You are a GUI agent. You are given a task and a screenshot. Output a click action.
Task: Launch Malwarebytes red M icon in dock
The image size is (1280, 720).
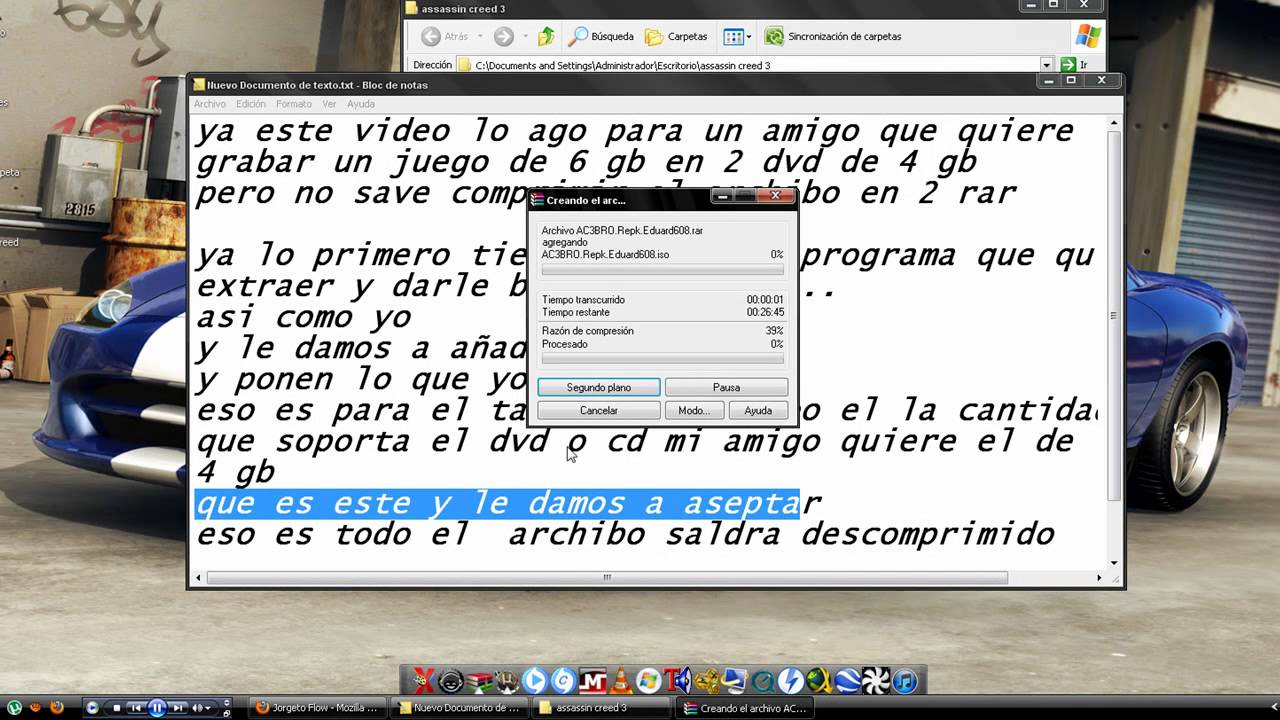593,681
